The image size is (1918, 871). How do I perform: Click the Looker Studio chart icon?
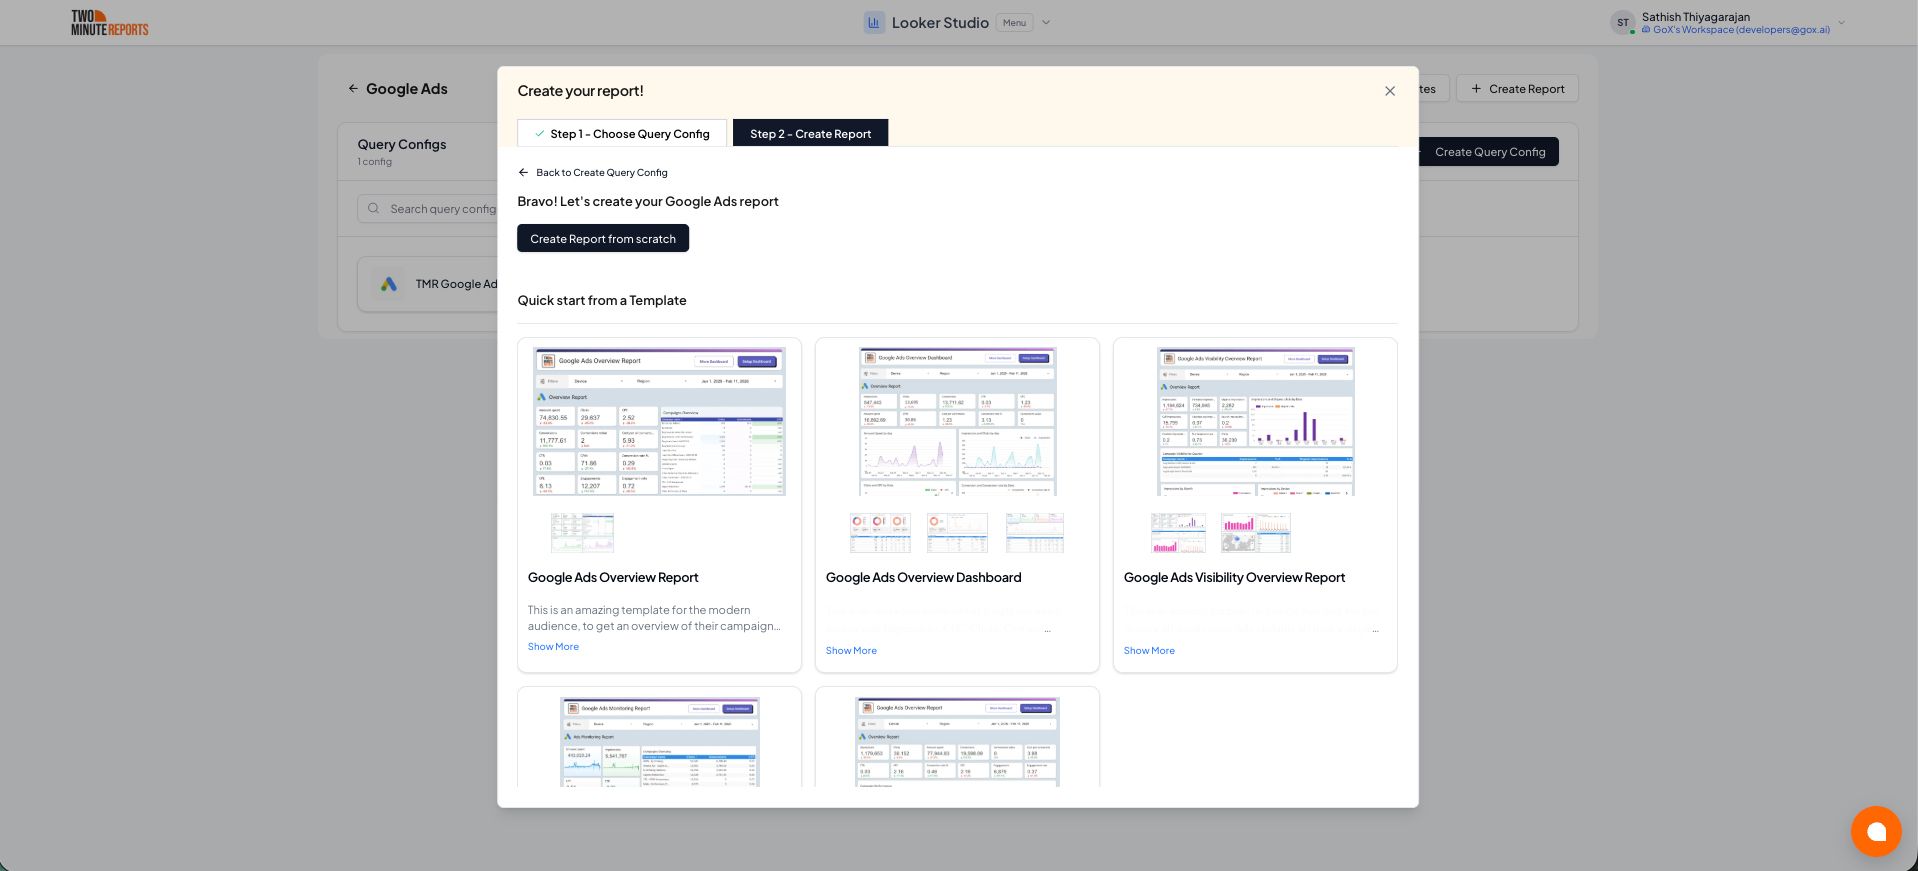[x=874, y=22]
